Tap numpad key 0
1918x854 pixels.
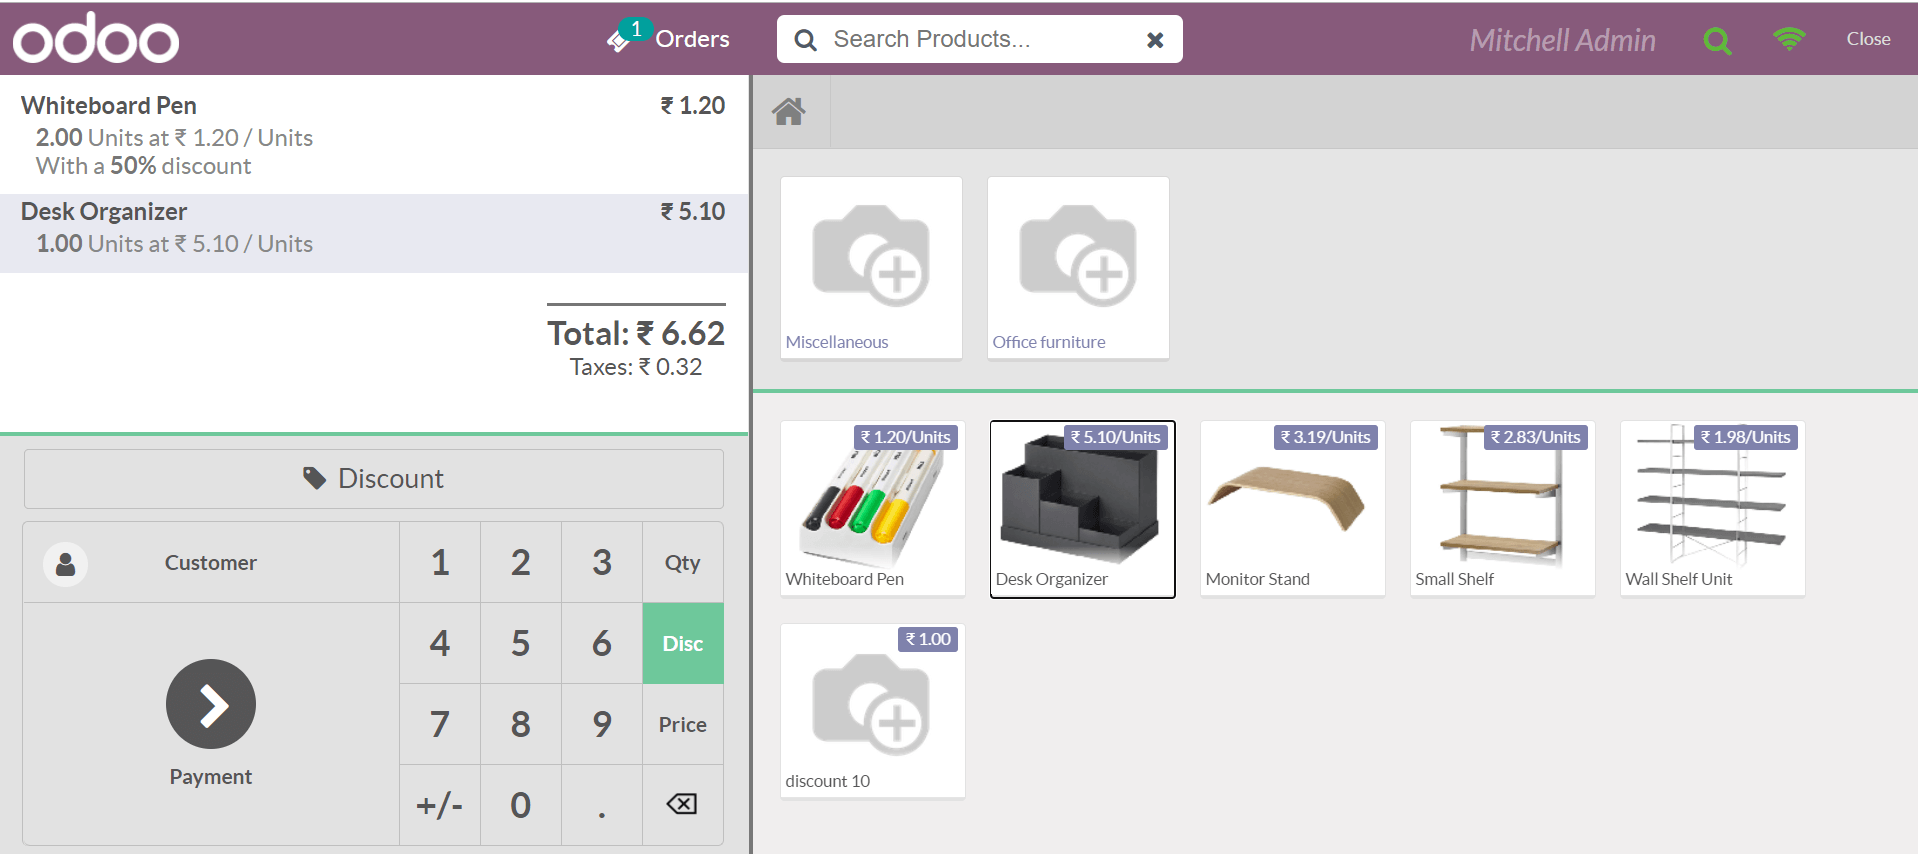(x=521, y=806)
